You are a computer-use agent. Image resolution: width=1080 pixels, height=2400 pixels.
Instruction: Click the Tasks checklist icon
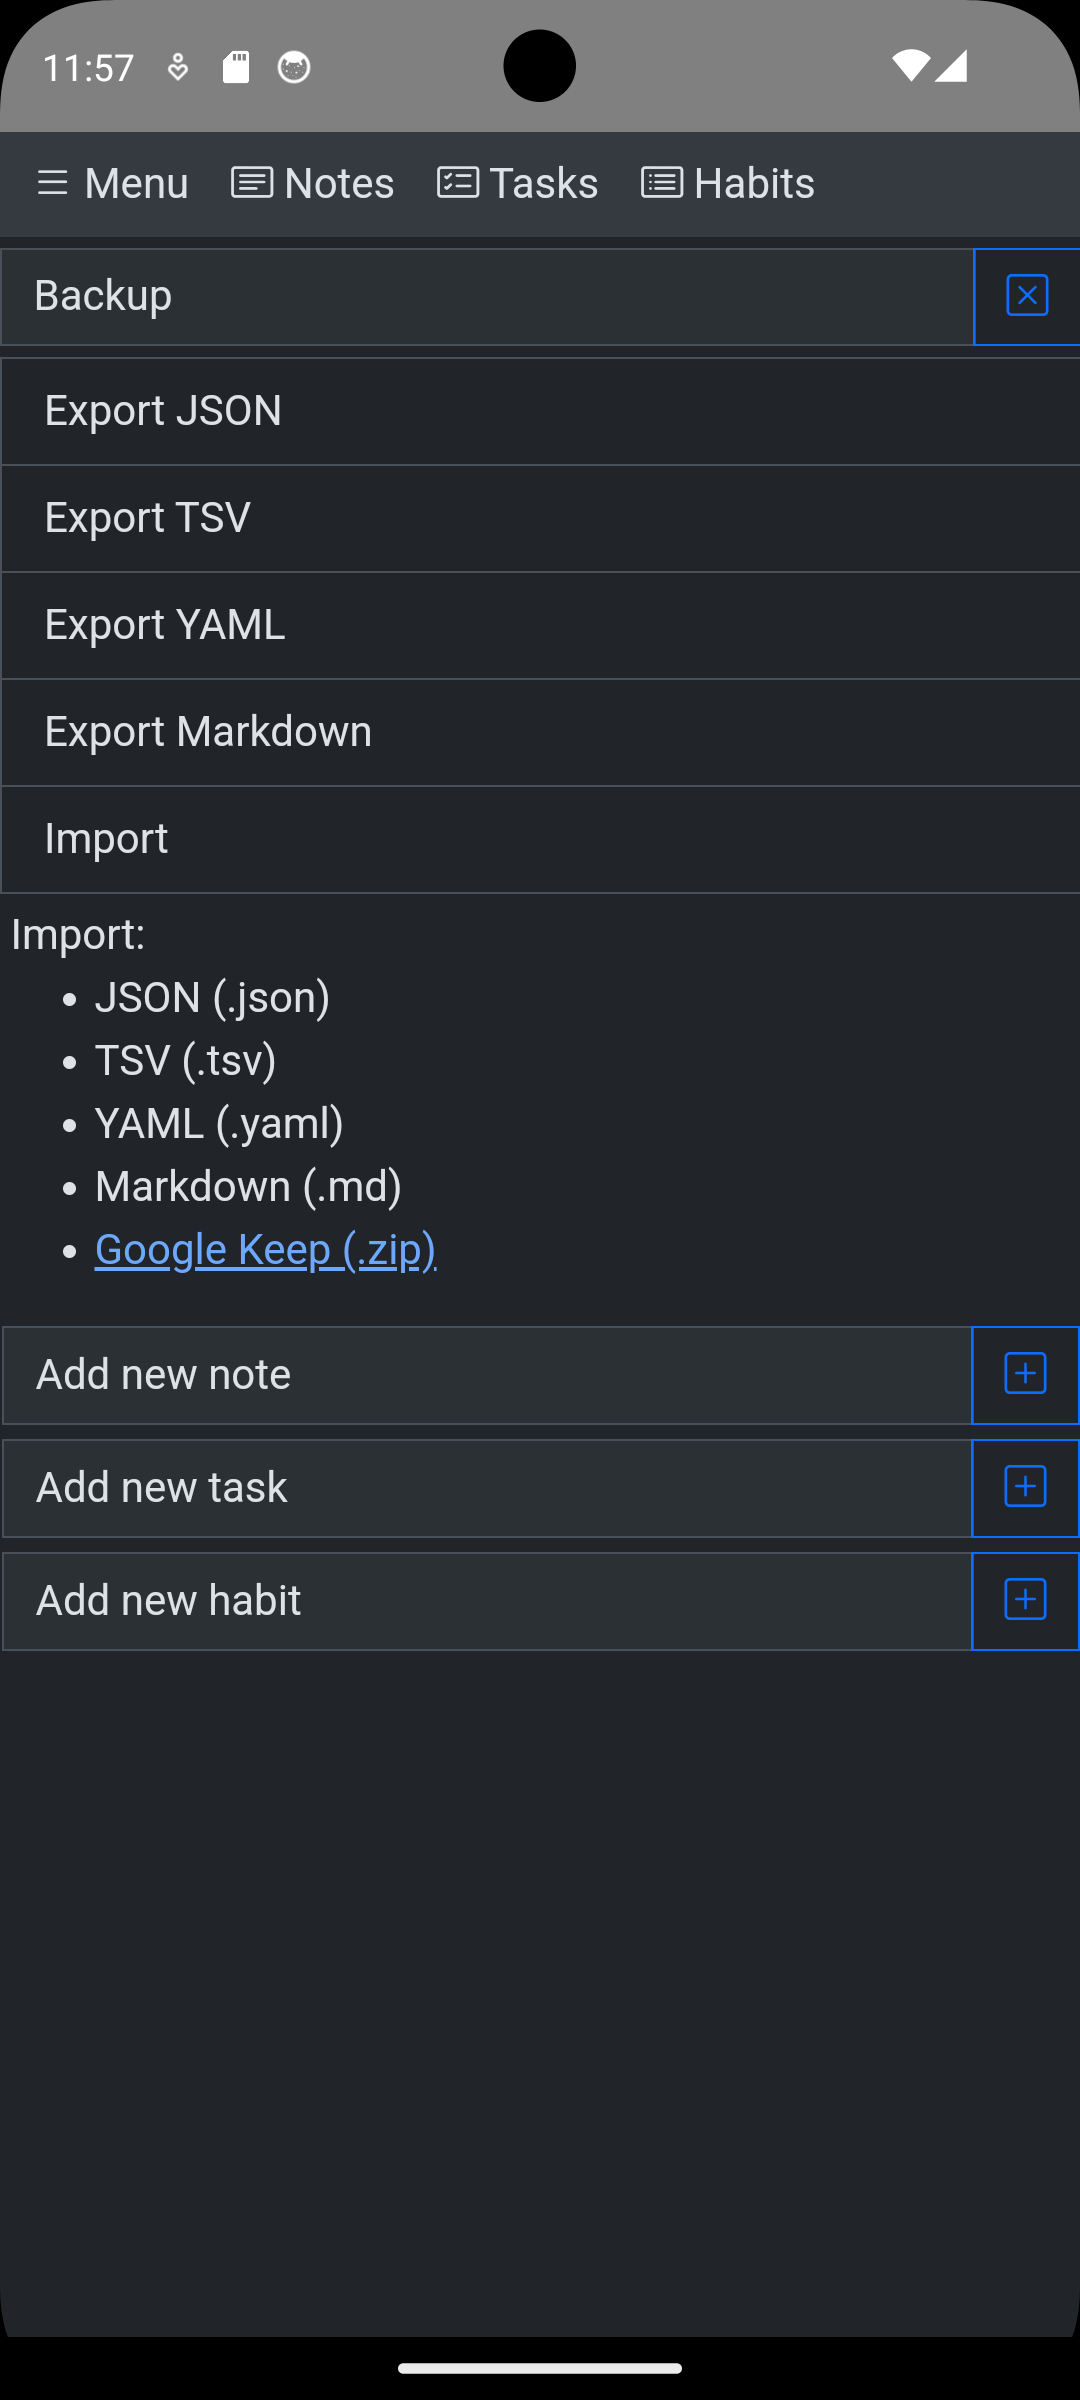[x=458, y=183]
